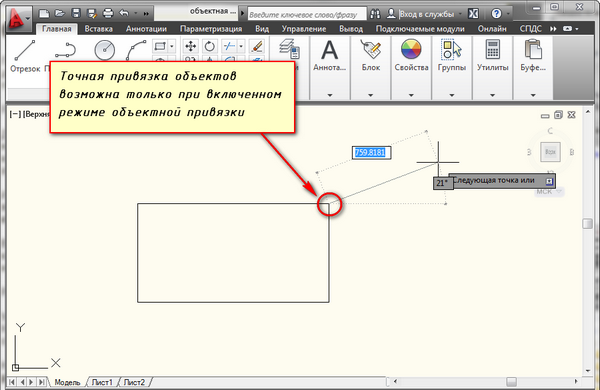Expand the undo history dropdown arrow

point(135,14)
